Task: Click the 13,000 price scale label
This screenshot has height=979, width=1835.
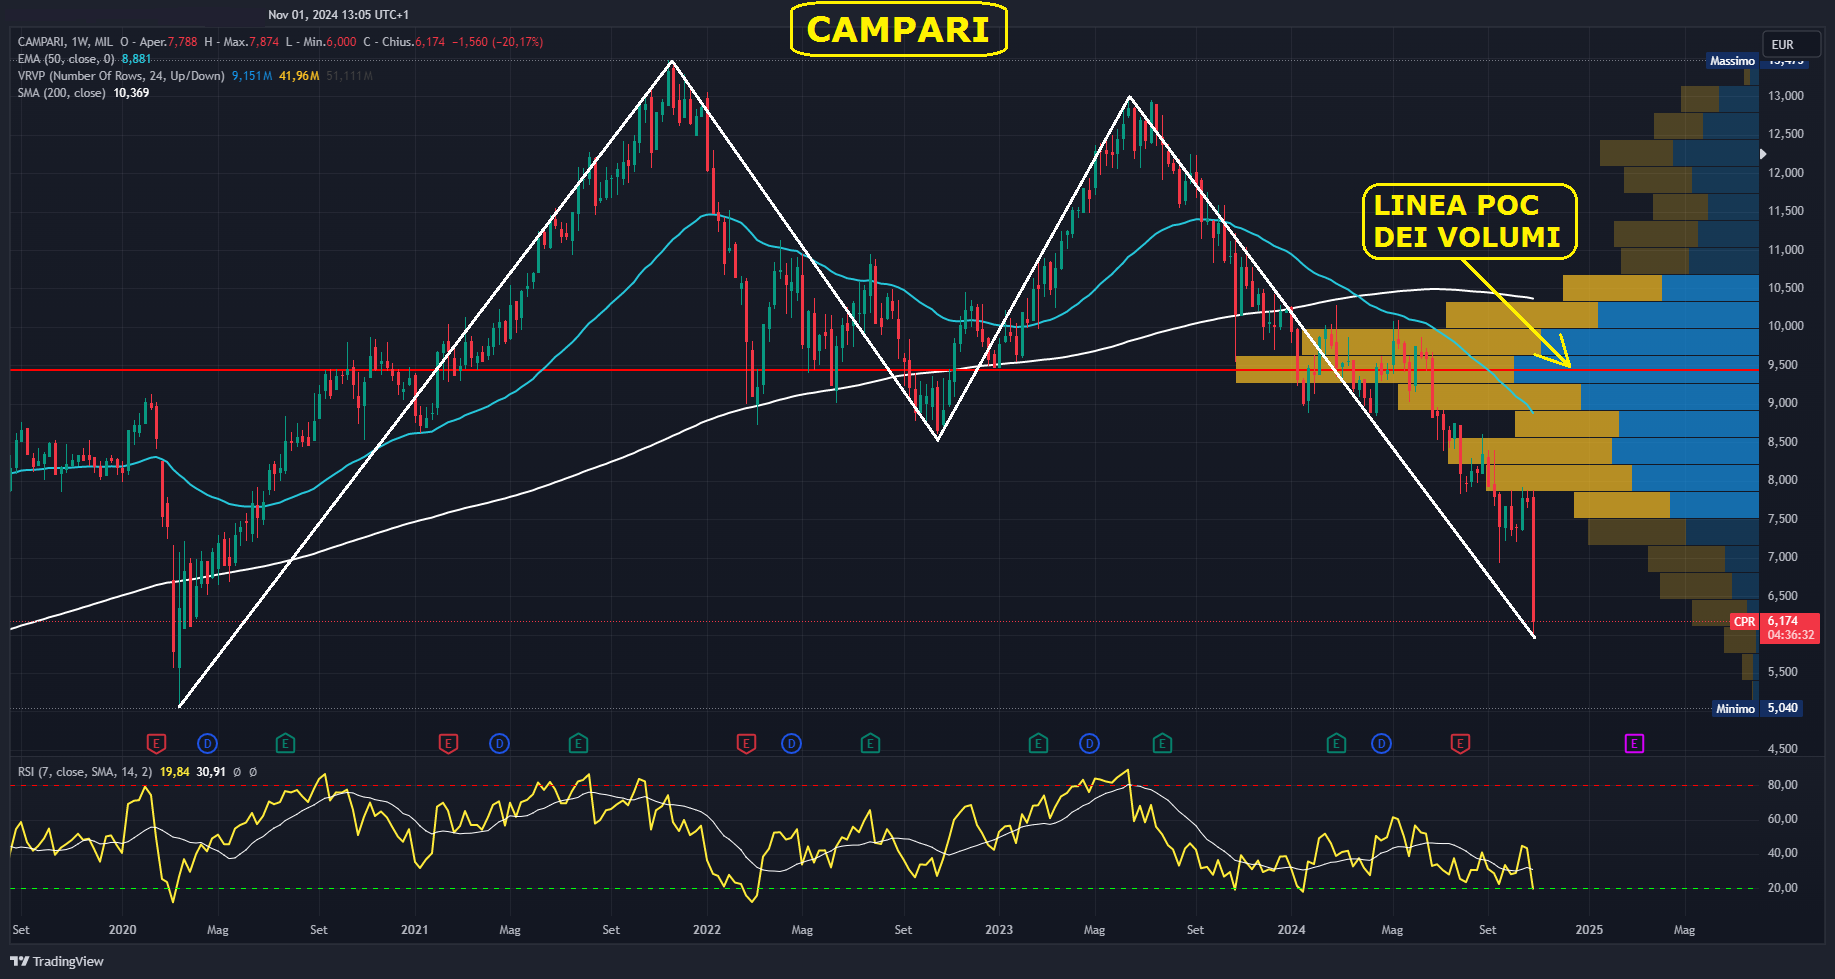Action: (1786, 96)
